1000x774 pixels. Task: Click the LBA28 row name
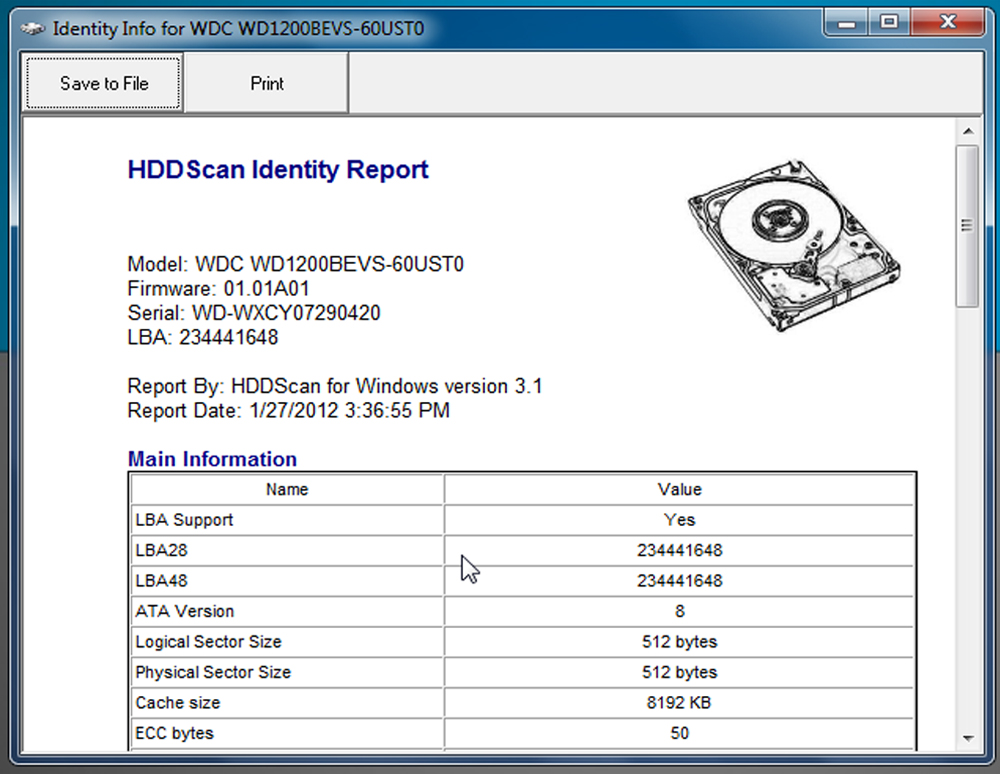(x=161, y=550)
